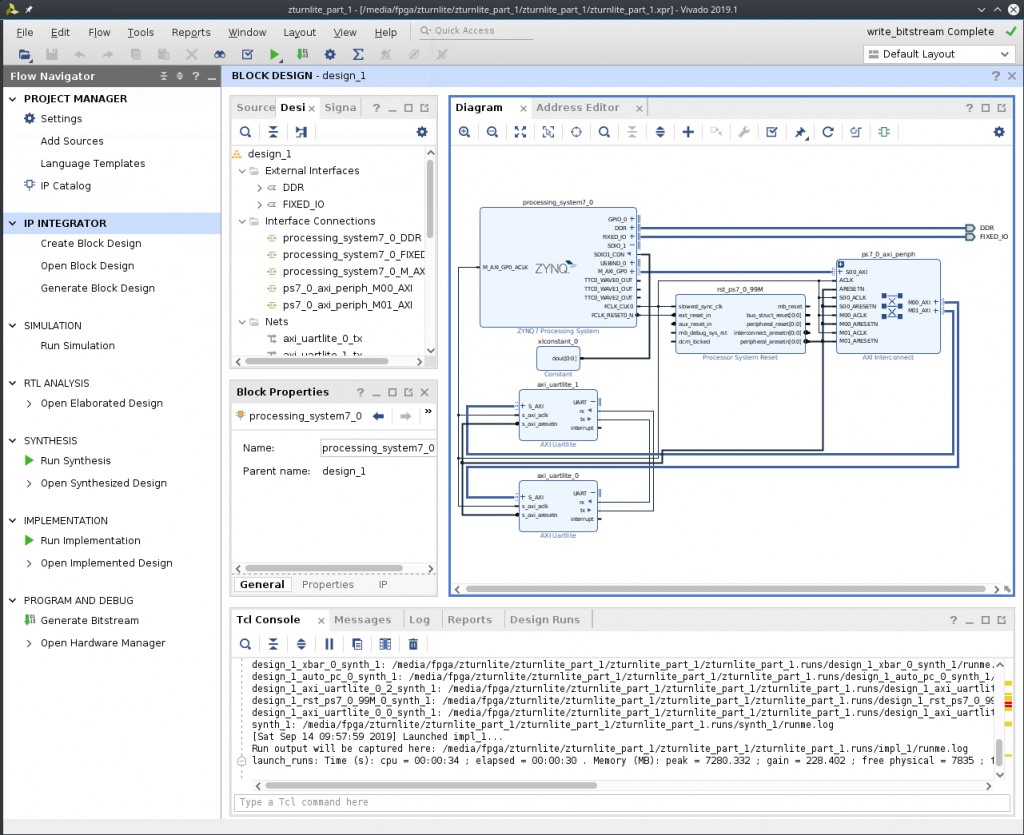Click the binoculars Find icon in main toolbar
Screen dimensions: 1024x835
pyautogui.click(x=219, y=55)
